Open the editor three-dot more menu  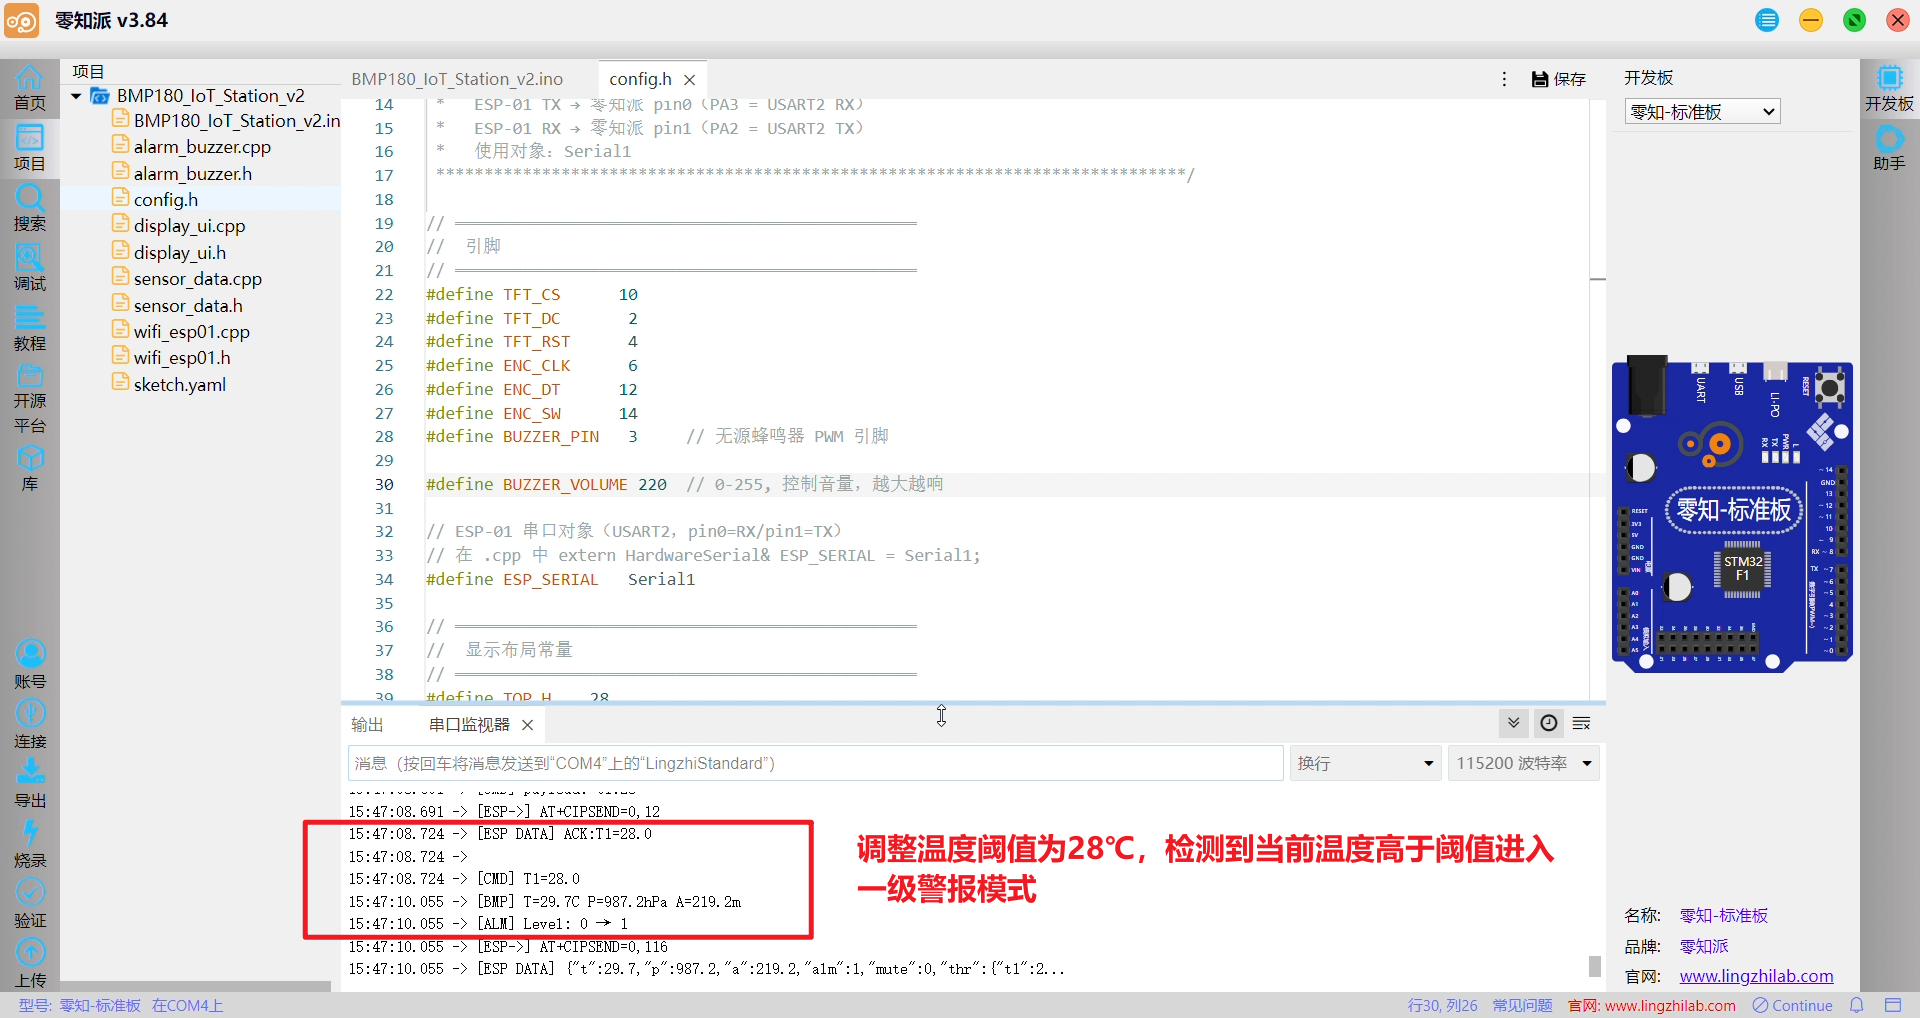(1504, 79)
